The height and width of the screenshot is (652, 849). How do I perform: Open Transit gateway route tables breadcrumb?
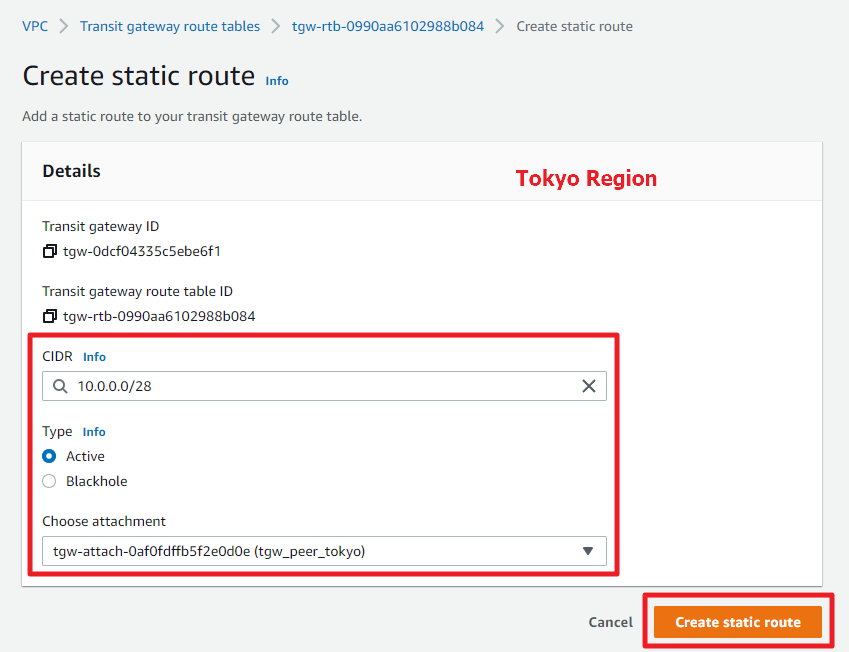(170, 26)
